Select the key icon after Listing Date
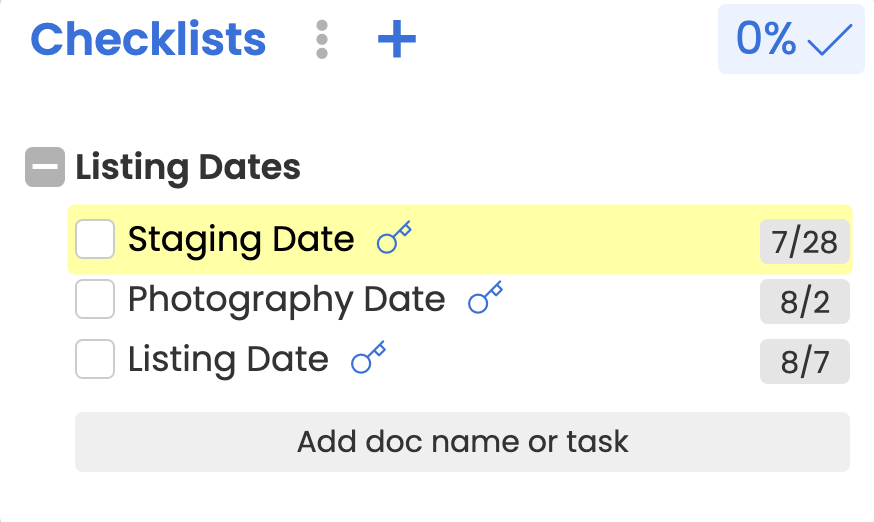Image resolution: width=874 pixels, height=522 pixels. point(368,359)
